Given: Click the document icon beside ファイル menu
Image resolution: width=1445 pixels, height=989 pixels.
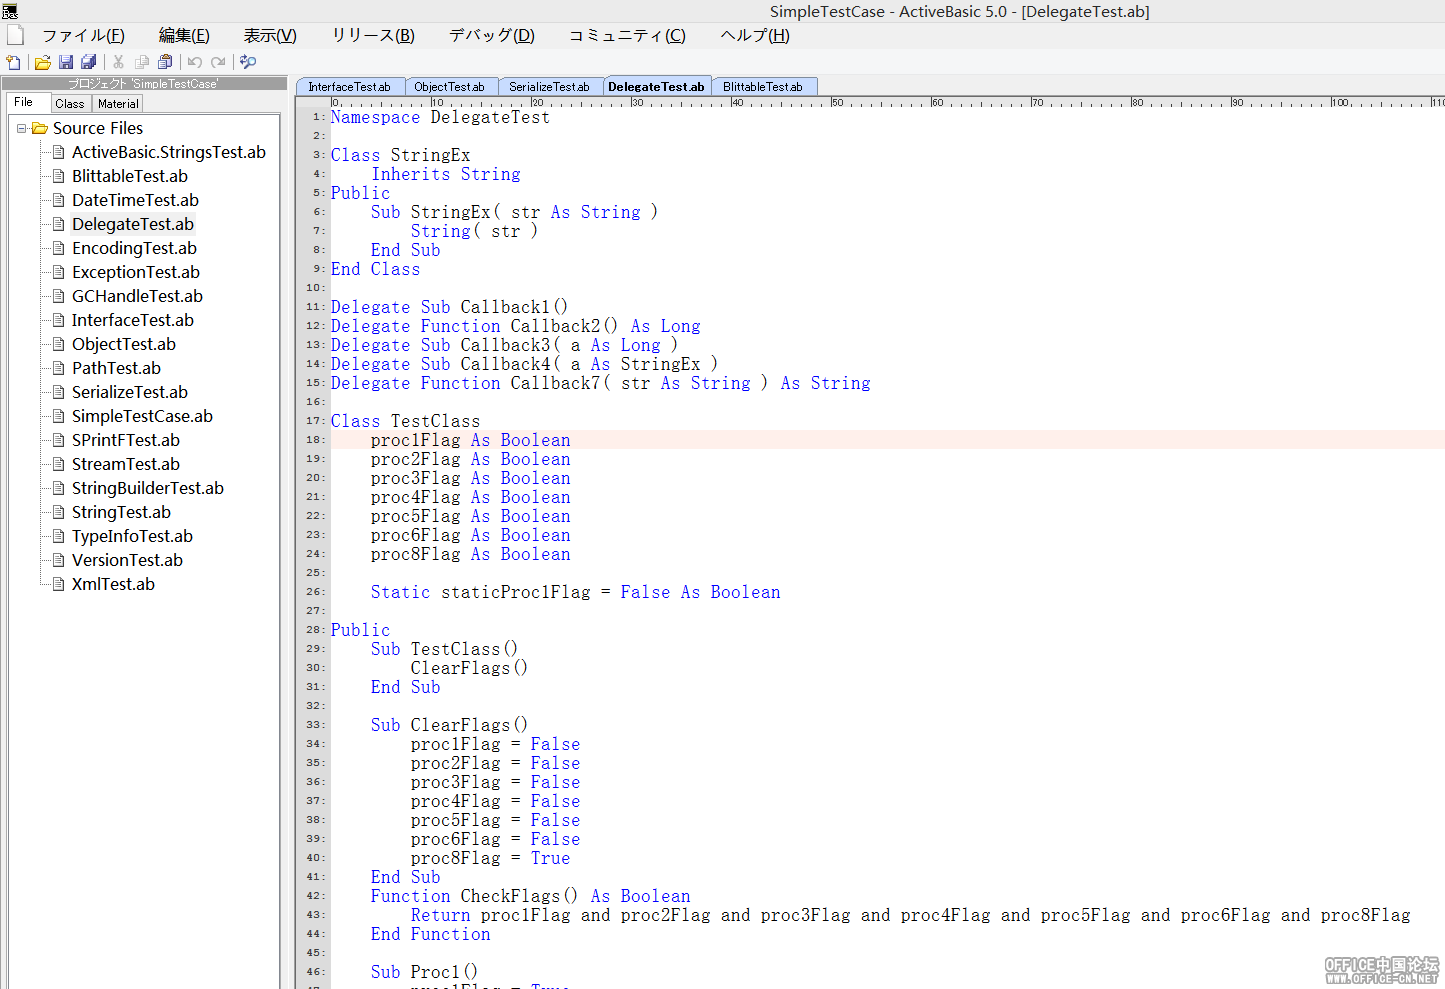Looking at the screenshot, I should (x=15, y=35).
